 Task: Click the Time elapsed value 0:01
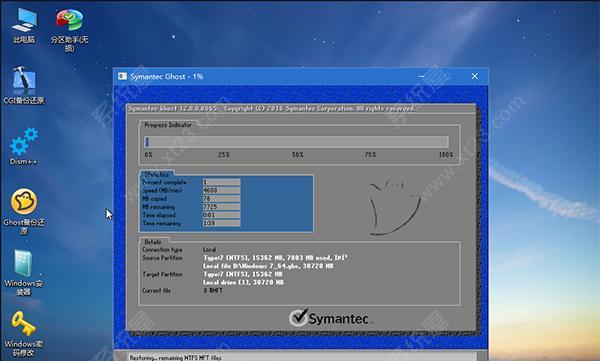coord(221,215)
